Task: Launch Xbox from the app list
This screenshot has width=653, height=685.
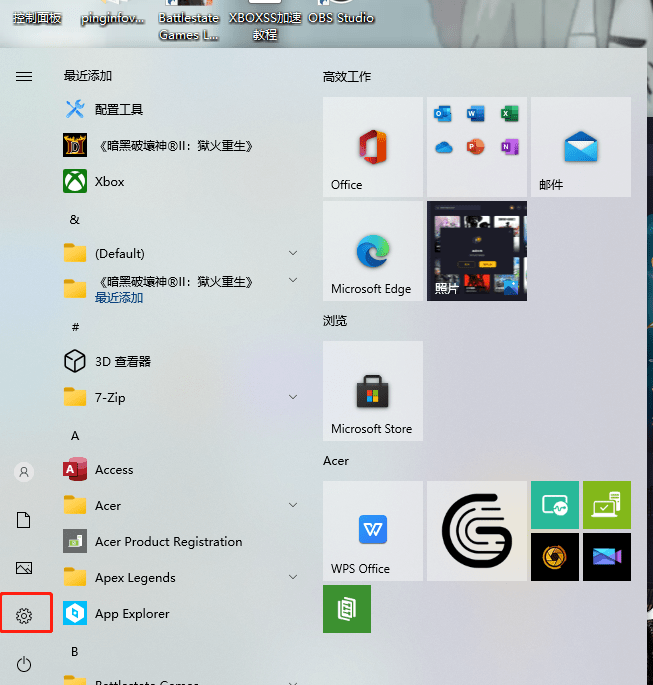Action: pos(109,182)
